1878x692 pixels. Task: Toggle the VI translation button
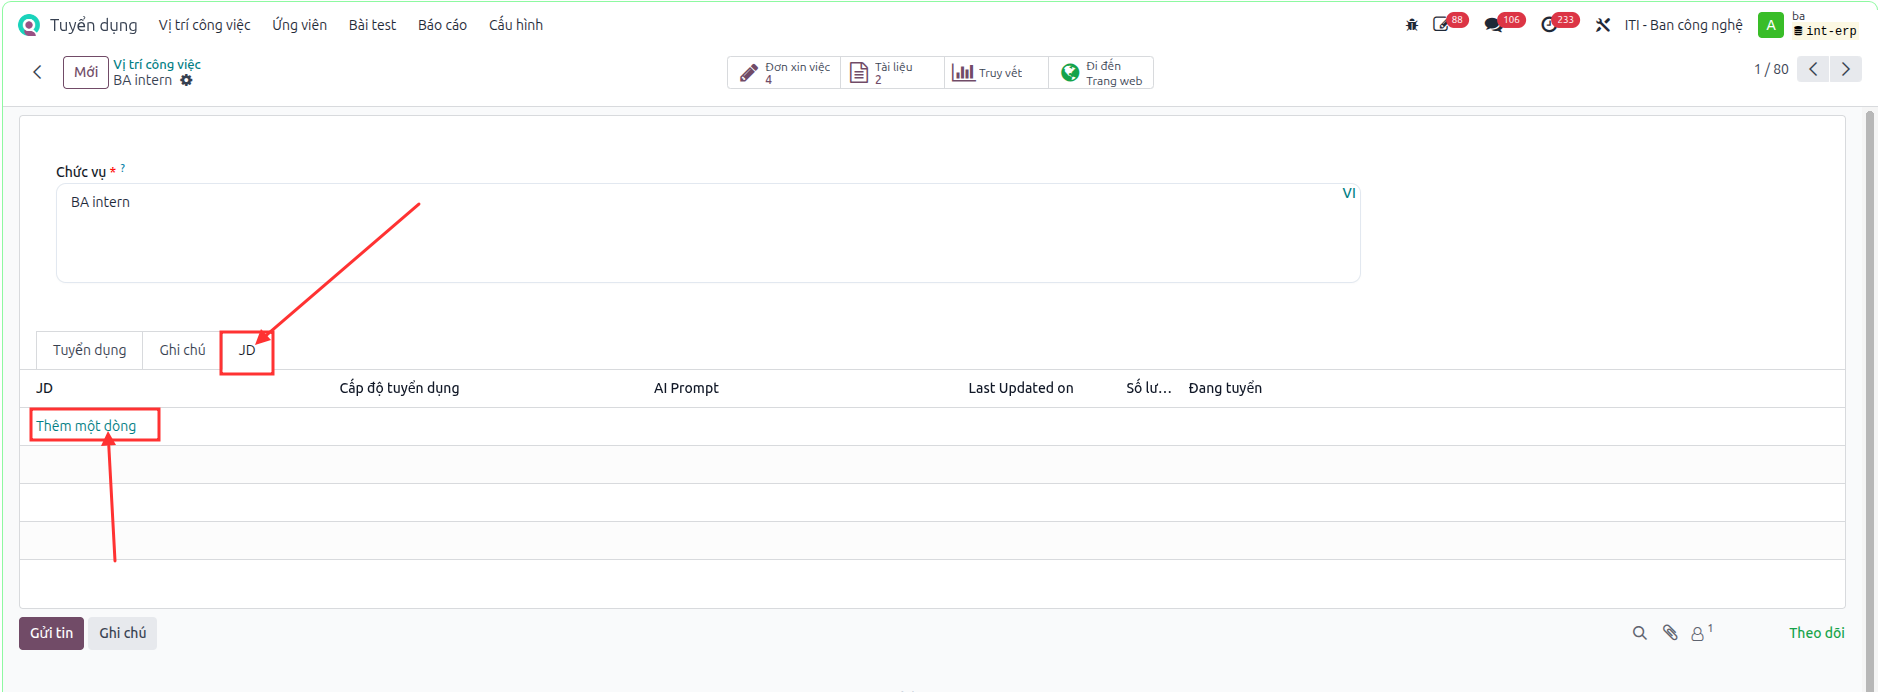pos(1349,193)
